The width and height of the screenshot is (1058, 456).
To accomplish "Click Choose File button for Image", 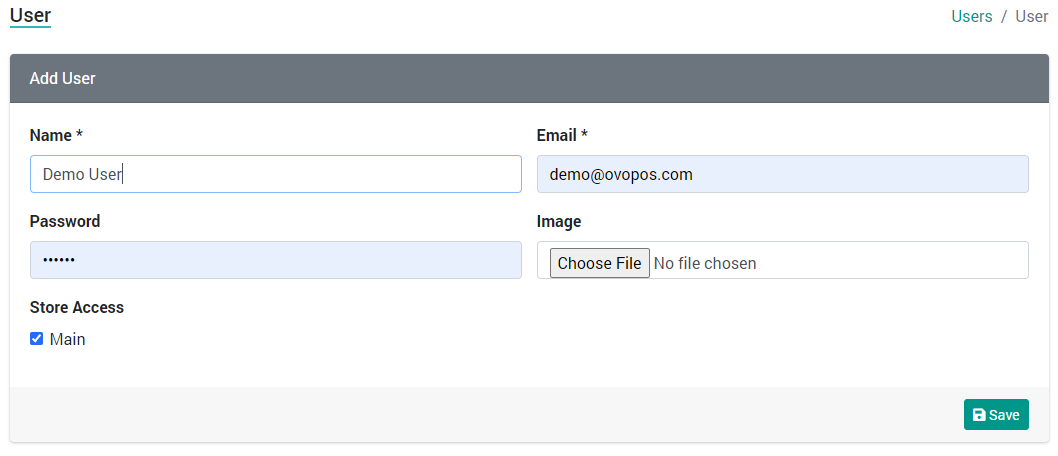I will 600,263.
